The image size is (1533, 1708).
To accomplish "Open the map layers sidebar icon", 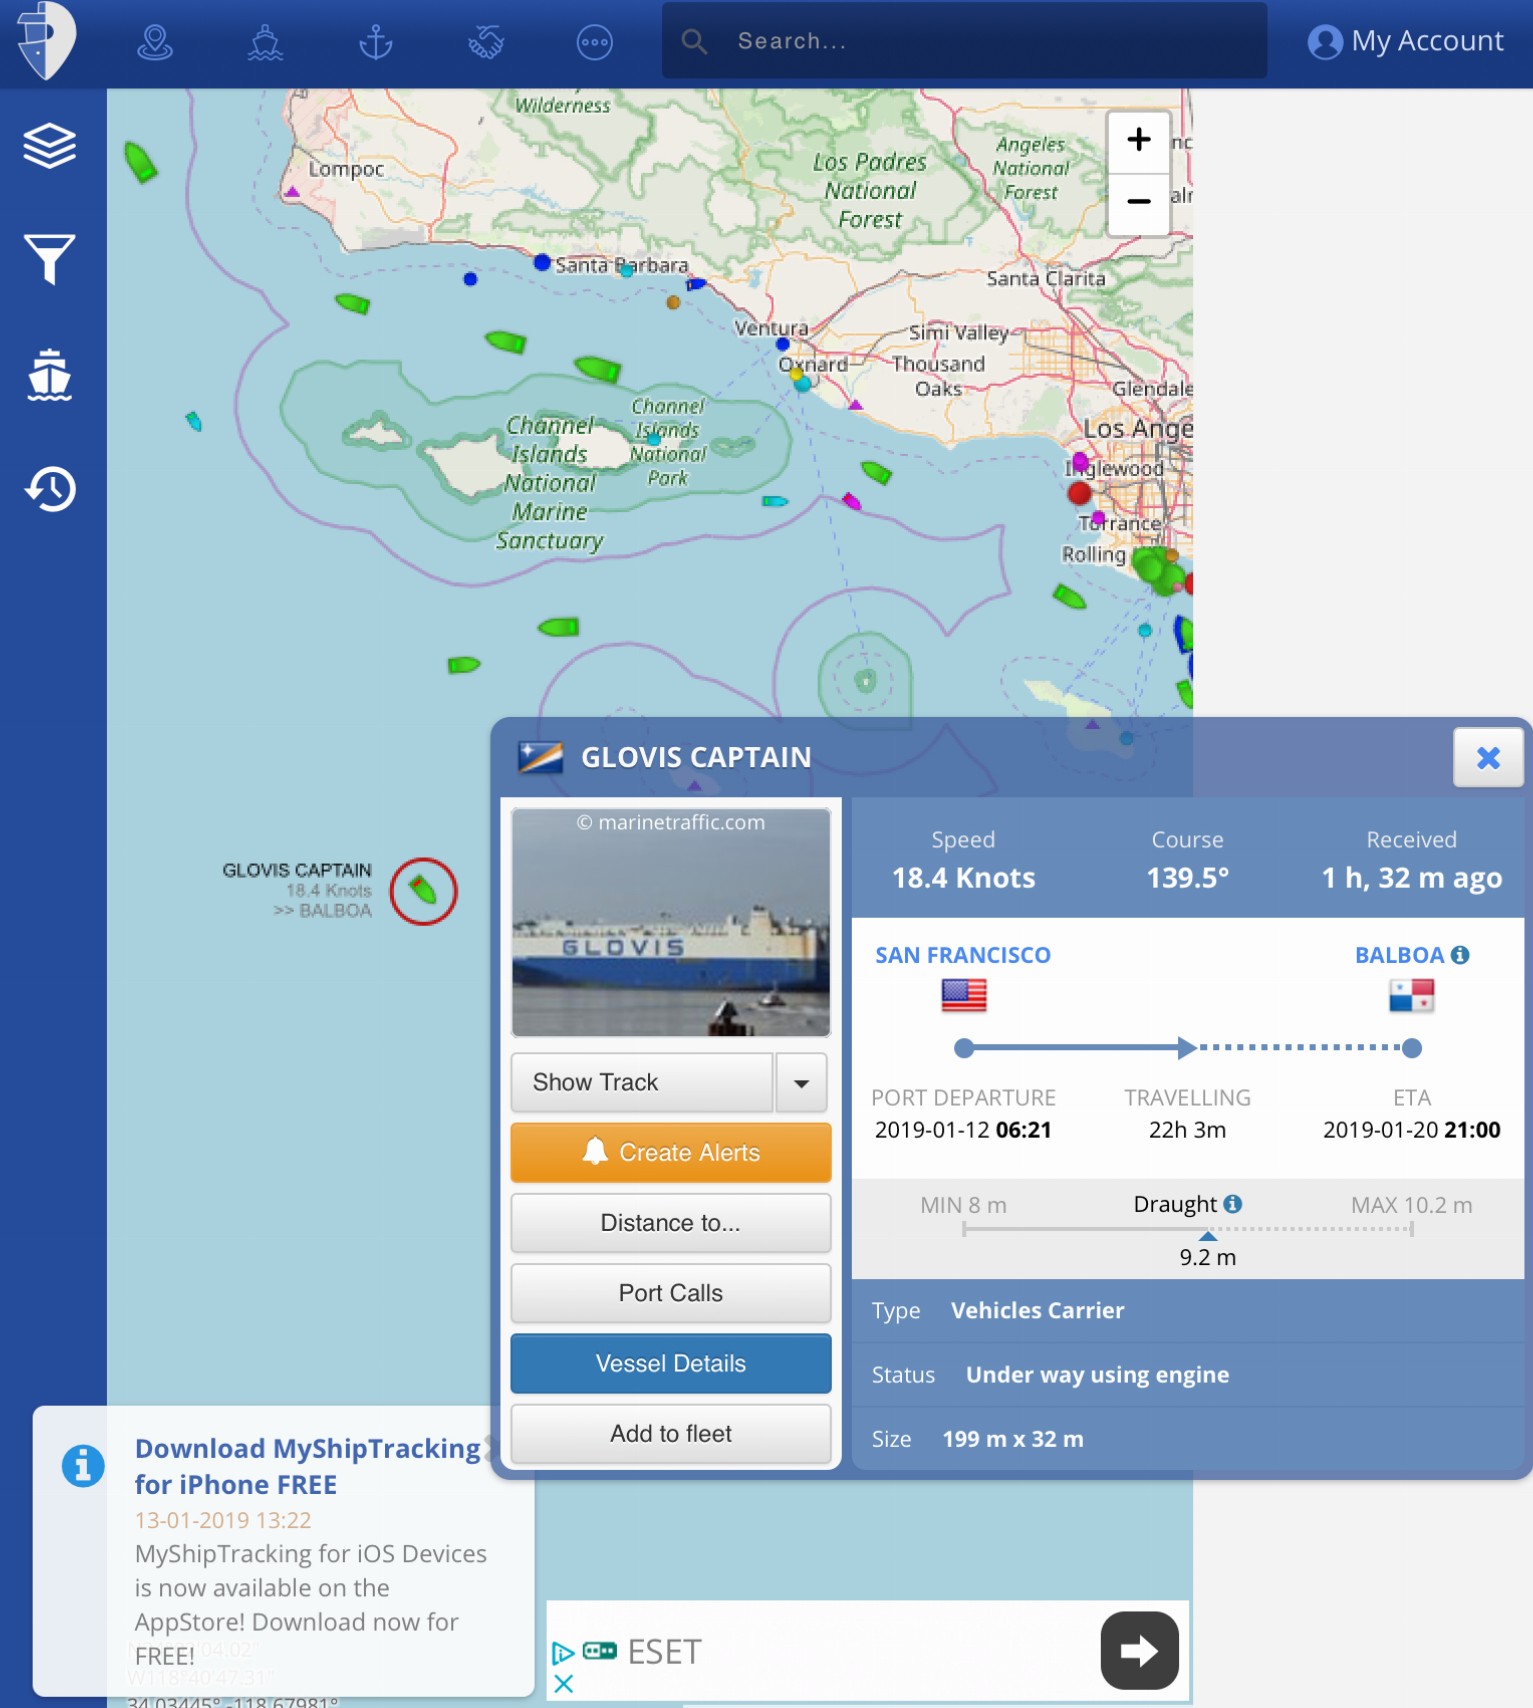I will point(50,146).
